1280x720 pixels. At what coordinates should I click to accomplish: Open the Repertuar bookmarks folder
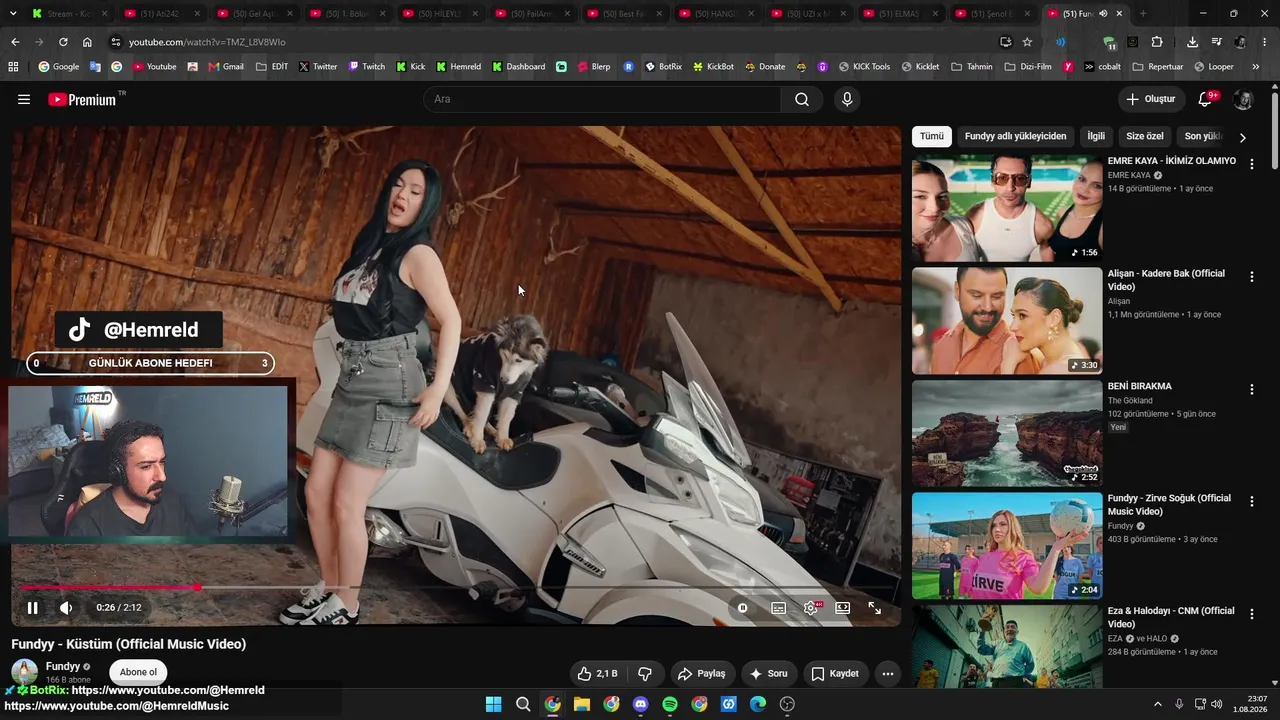click(1157, 67)
